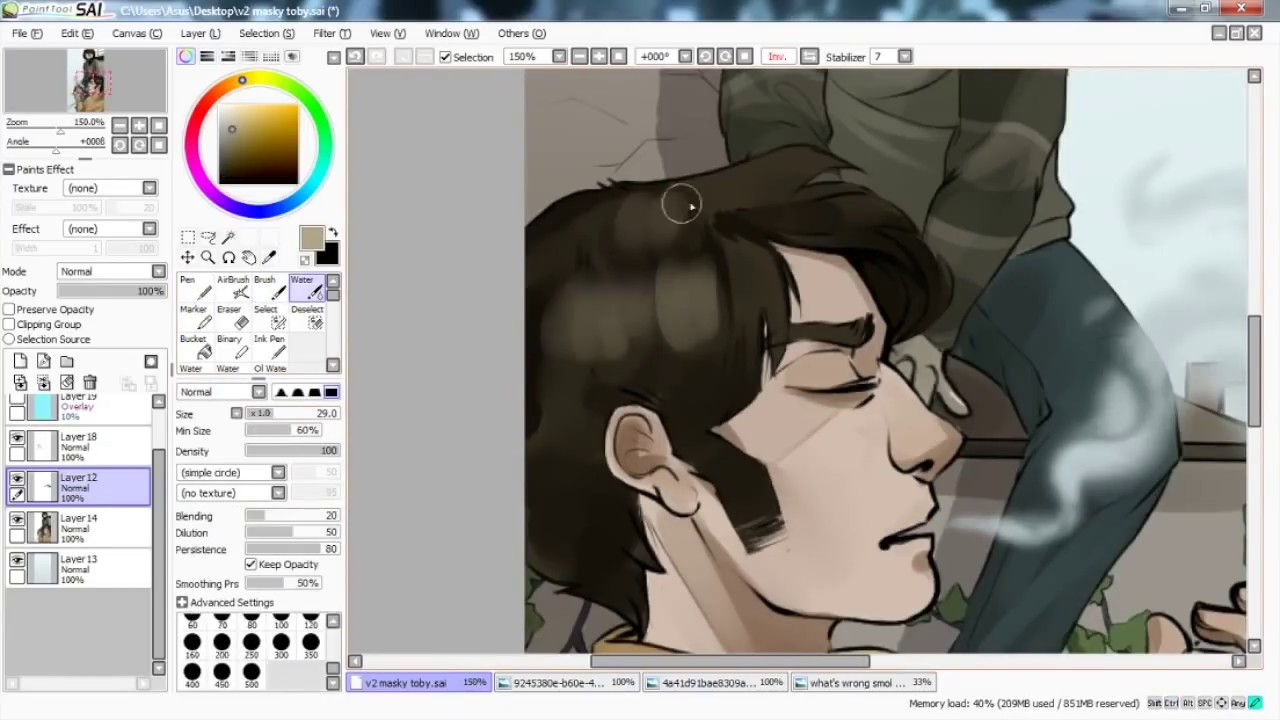Click the Inv. button in toolbar
This screenshot has width=1280, height=720.
[777, 56]
